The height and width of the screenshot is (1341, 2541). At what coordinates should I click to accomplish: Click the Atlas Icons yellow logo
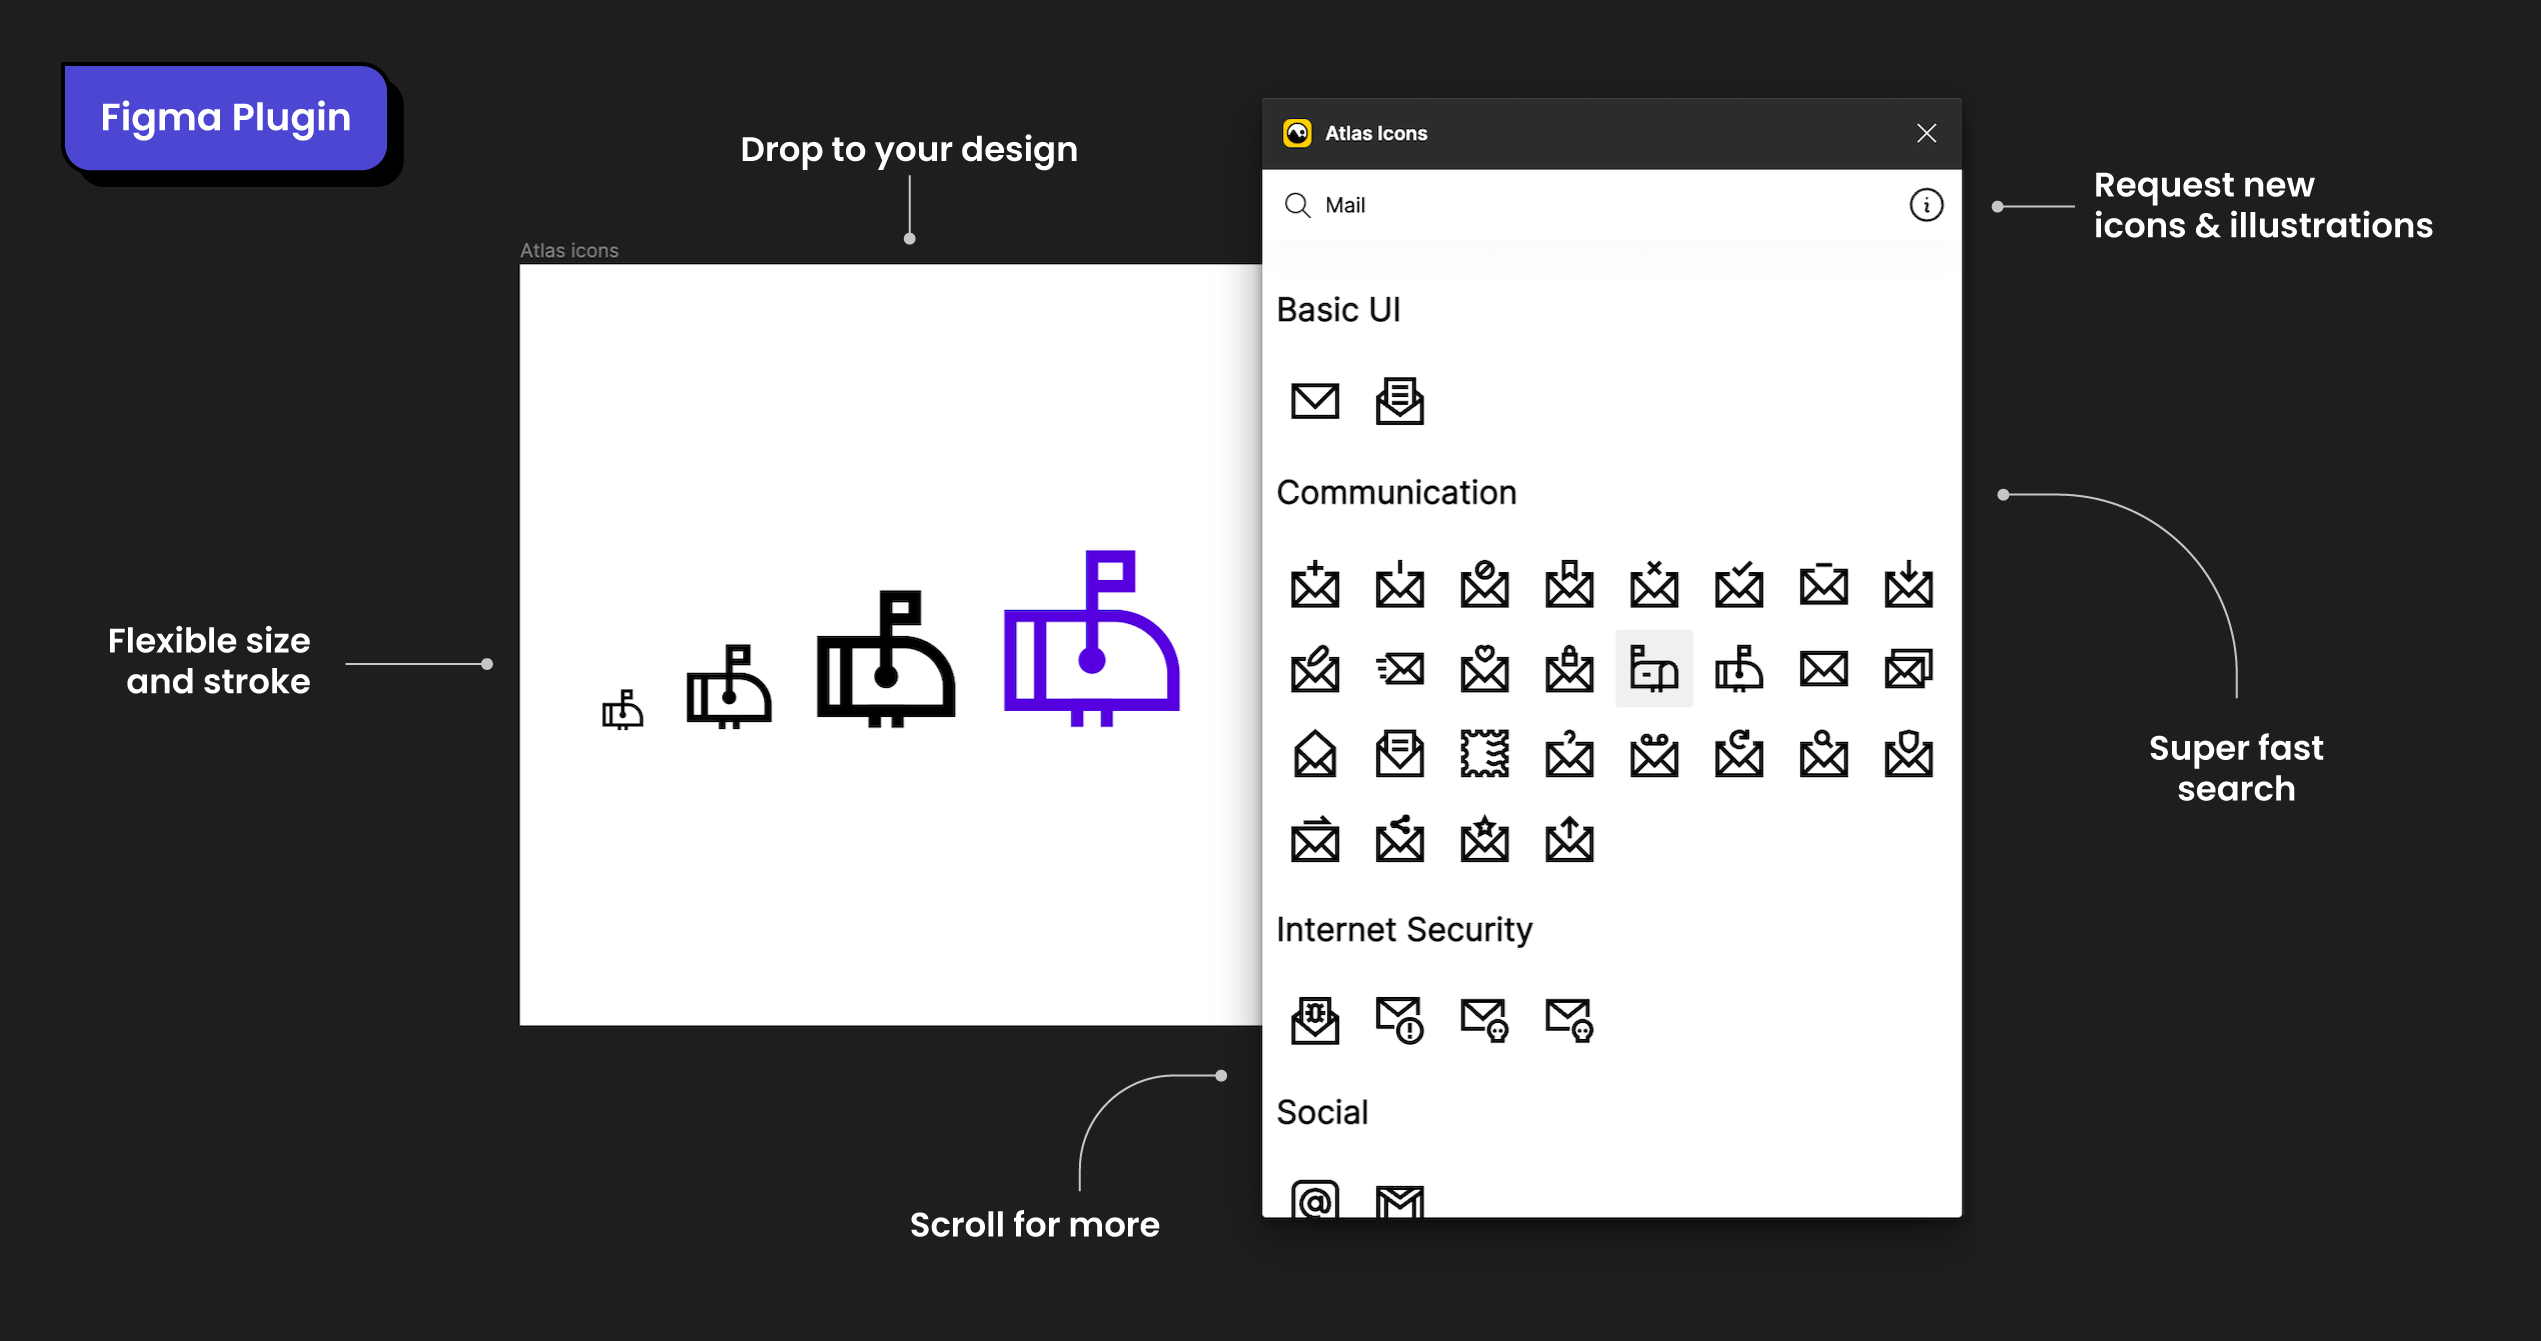[x=1297, y=133]
